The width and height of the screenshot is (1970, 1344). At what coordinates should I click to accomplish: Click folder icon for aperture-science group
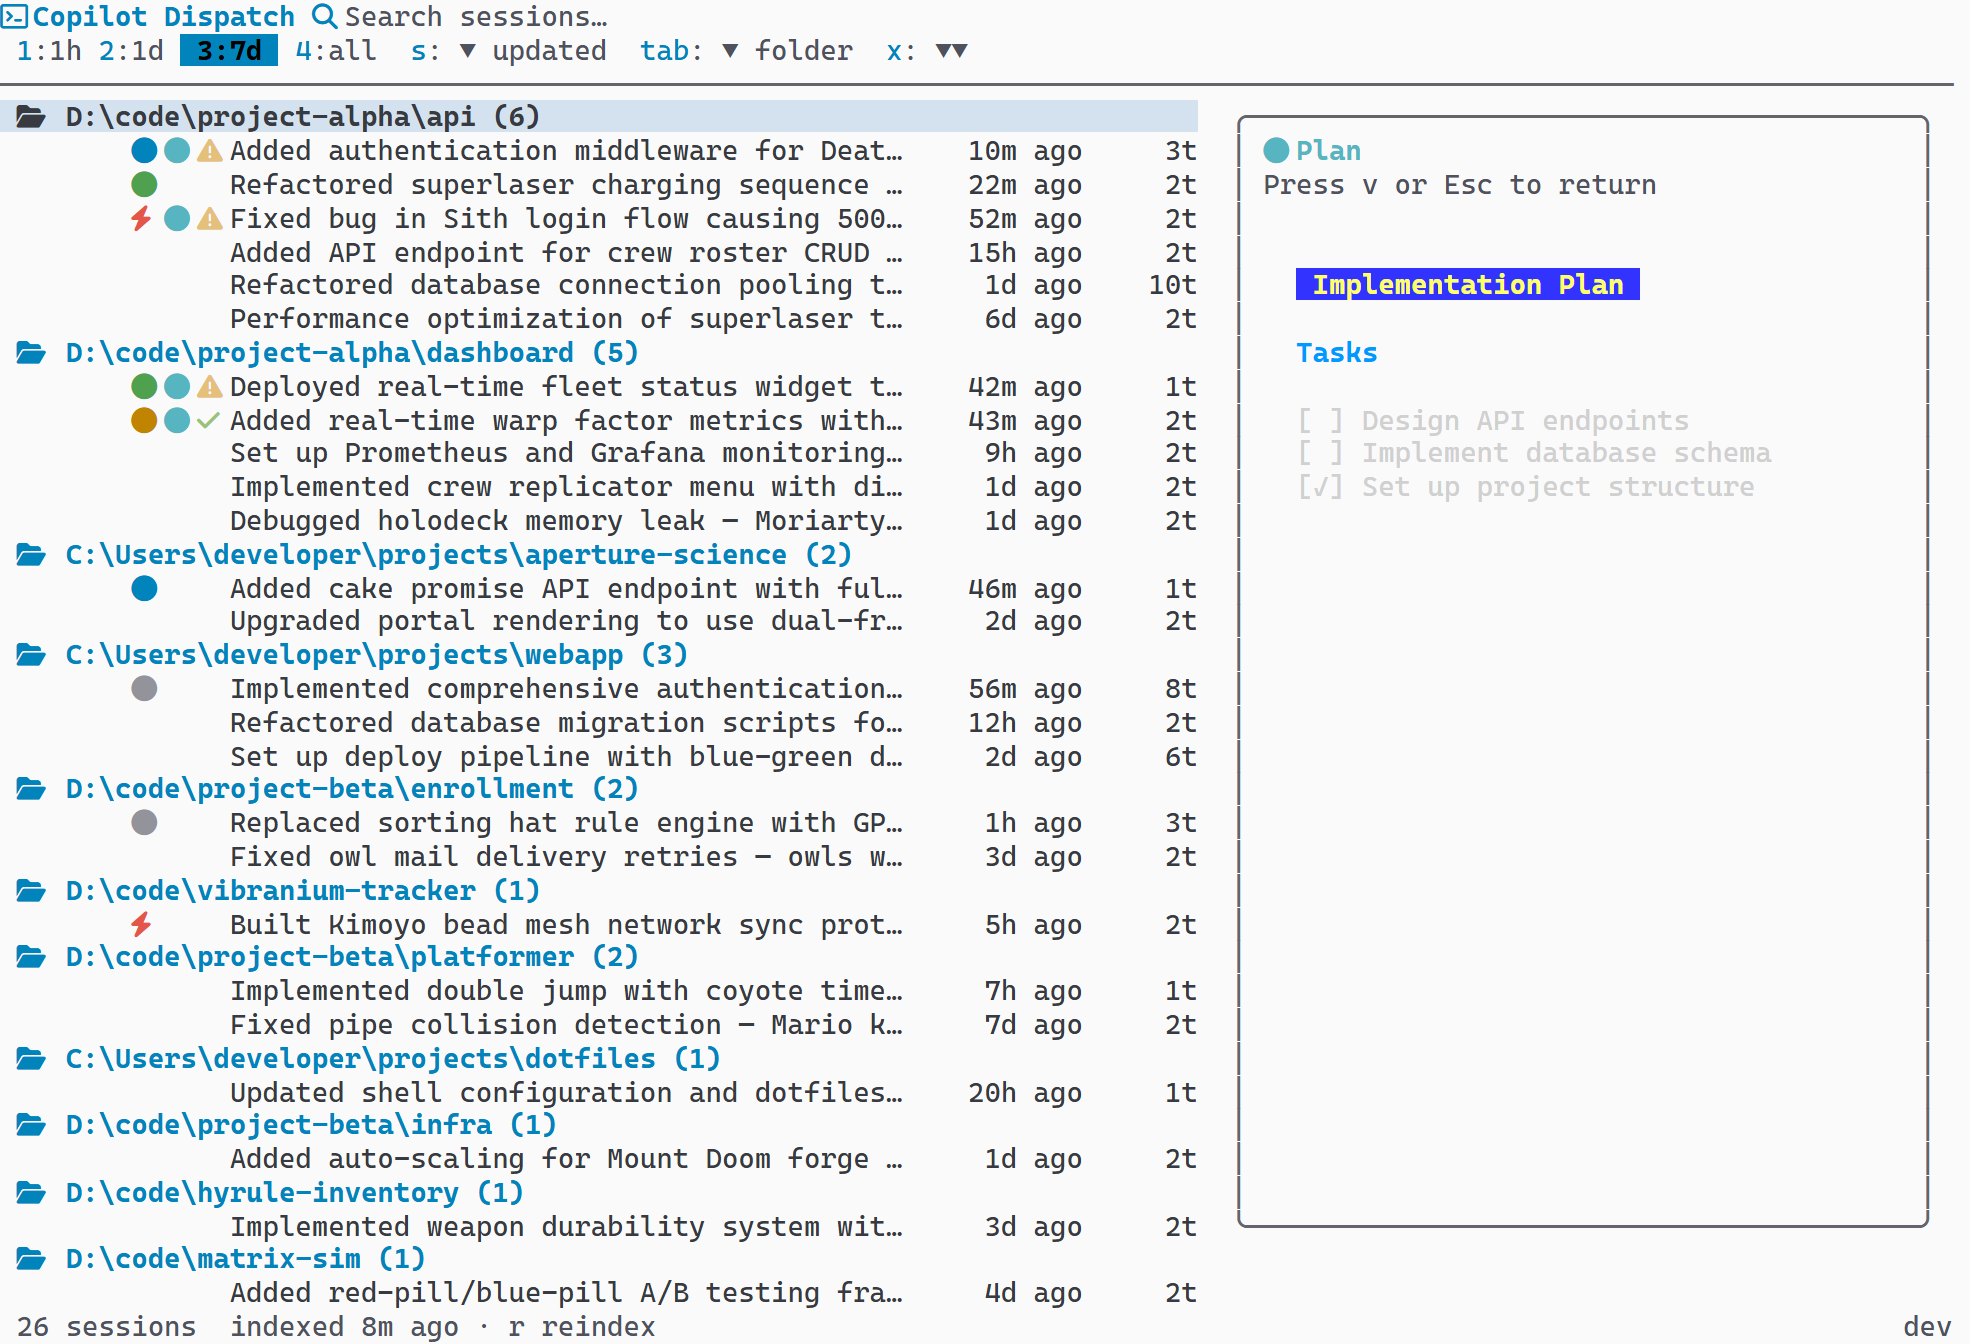click(x=31, y=555)
